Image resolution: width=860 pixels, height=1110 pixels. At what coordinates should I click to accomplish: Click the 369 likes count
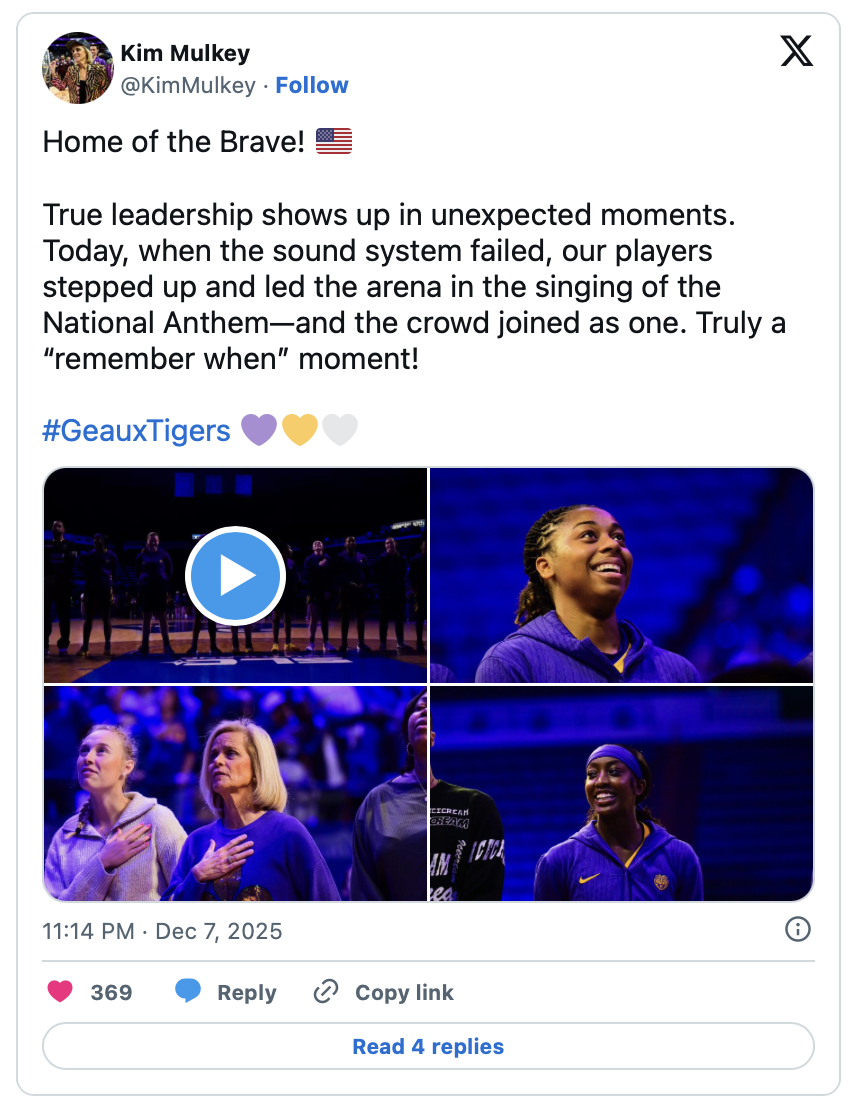[x=111, y=993]
